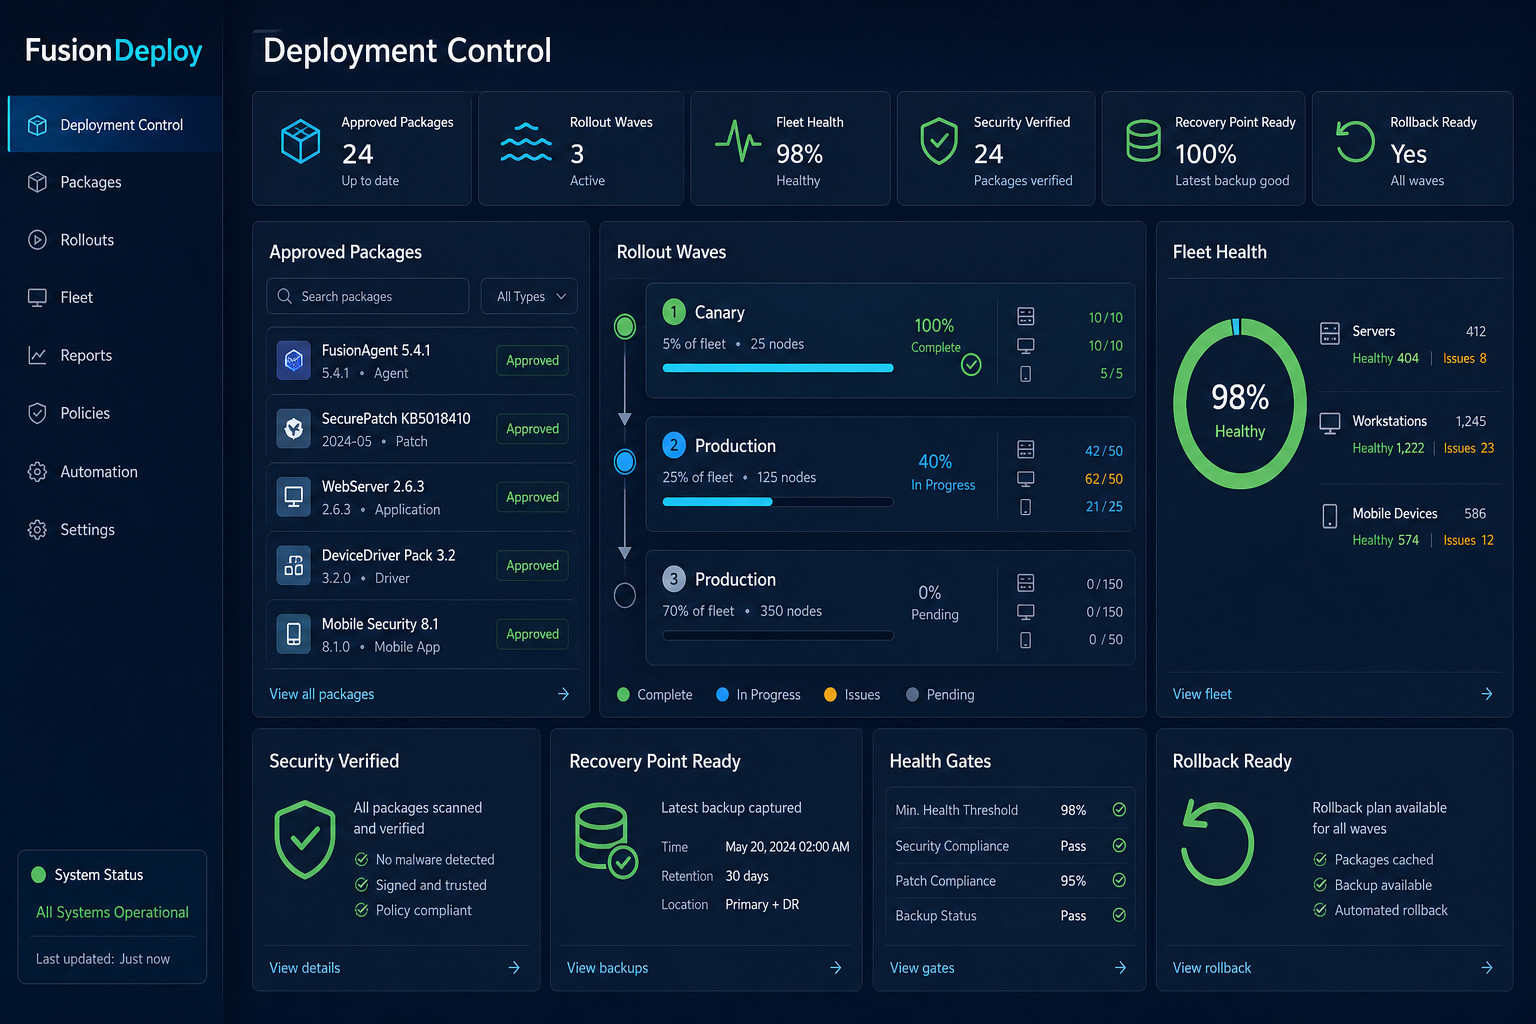
Task: Click the DeviceDriver Pack 3.2 icon
Action: pos(294,565)
